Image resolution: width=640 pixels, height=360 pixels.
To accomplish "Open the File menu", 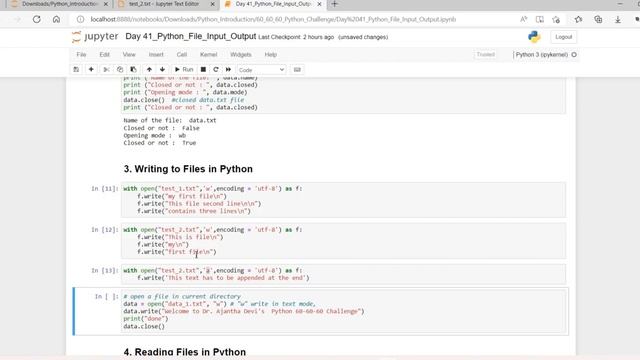I will pos(81,54).
